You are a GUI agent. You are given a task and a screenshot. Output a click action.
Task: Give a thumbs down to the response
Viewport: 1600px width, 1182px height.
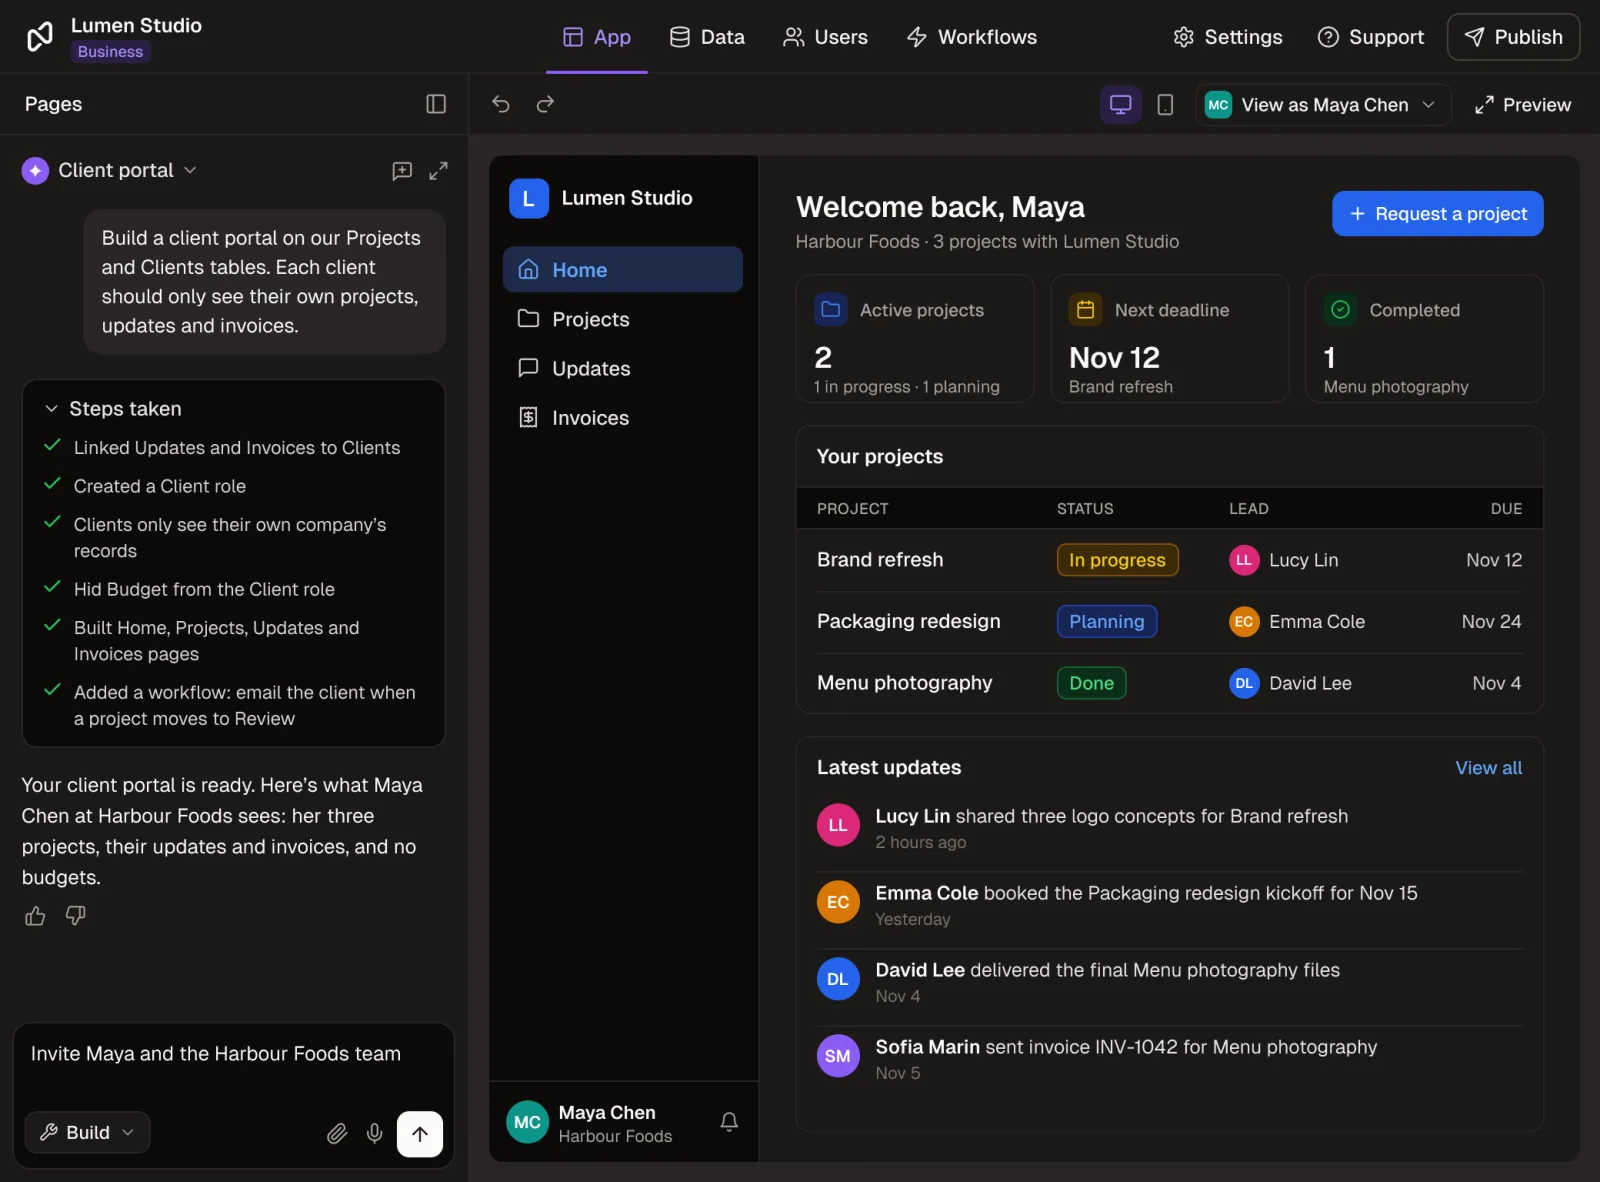pyautogui.click(x=76, y=916)
